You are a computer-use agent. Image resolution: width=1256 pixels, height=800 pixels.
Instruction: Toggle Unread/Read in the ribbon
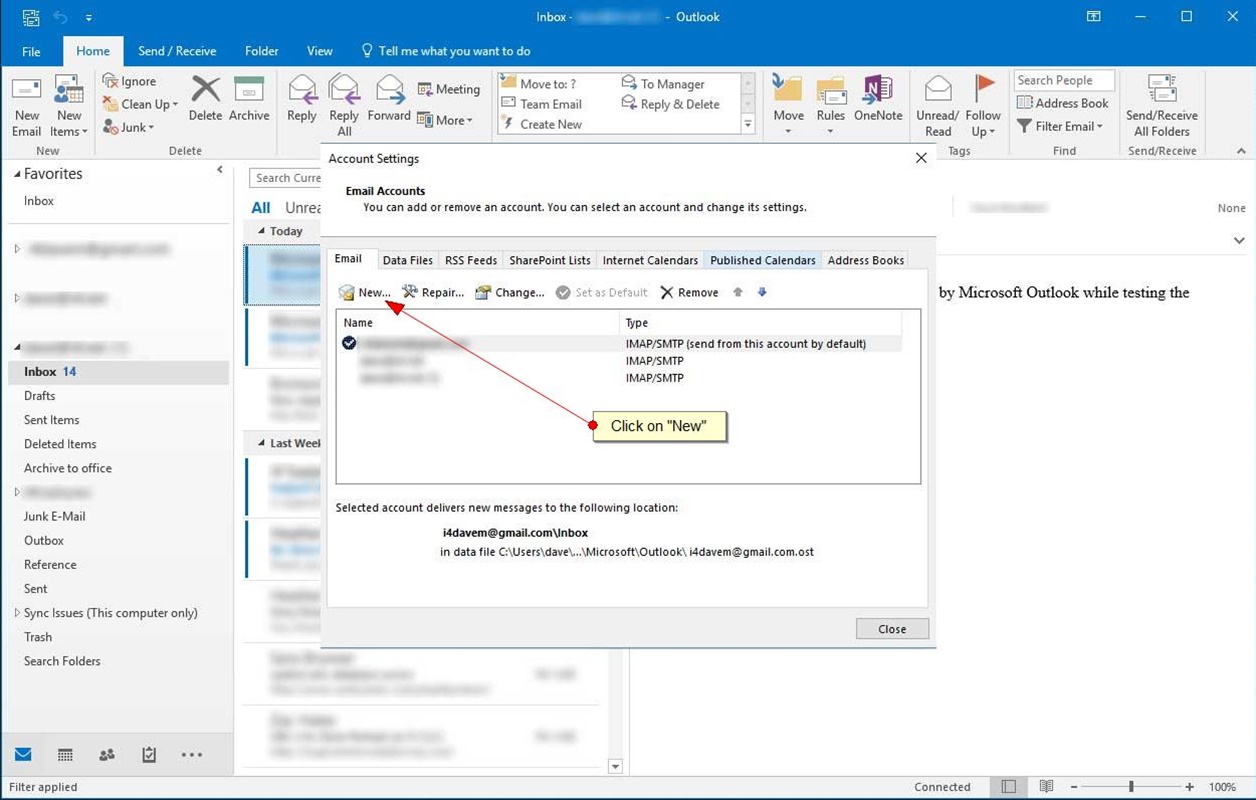pos(938,106)
